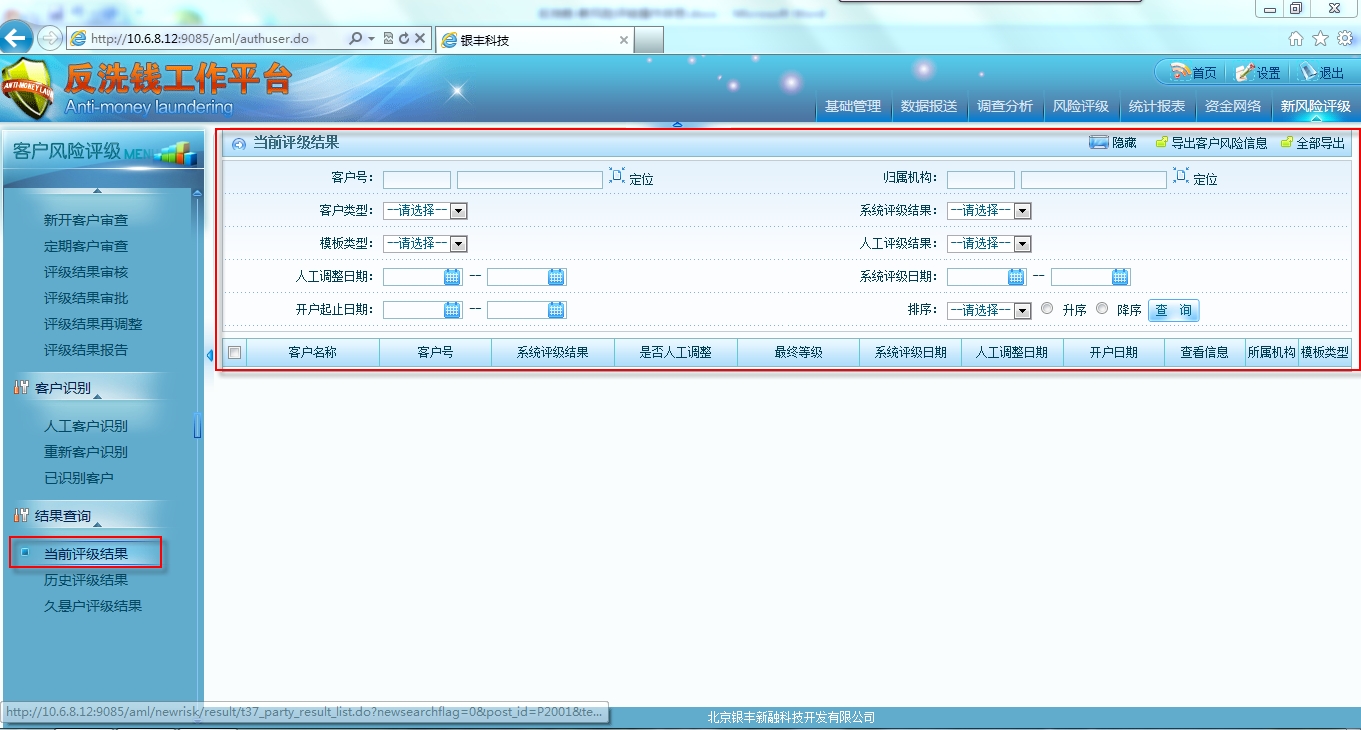This screenshot has width=1361, height=730.
Task: Open the 排序 sort dropdown
Action: 989,310
